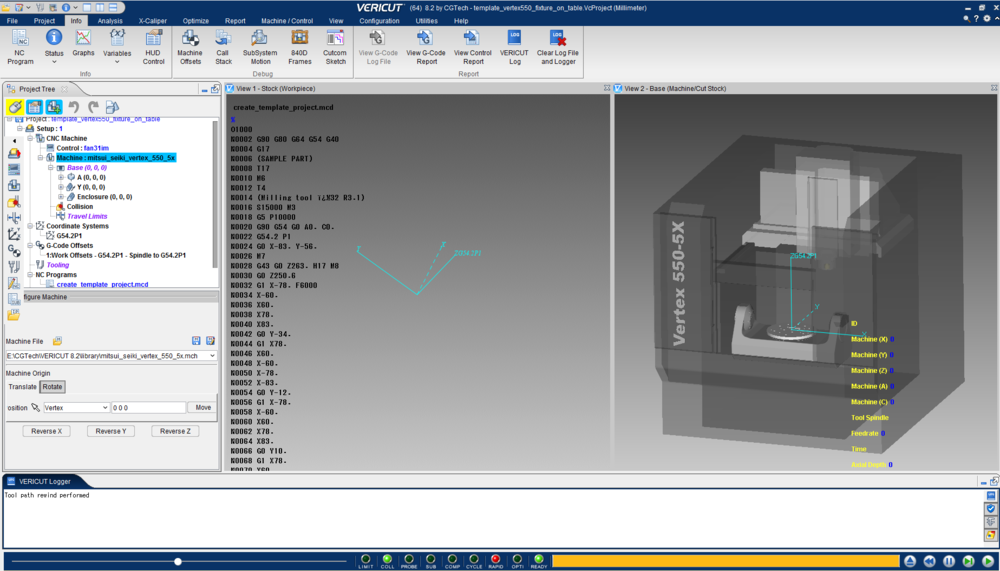Screen dimensions: 1000x571
Task: Collapse the NC Programs node
Action: tap(30, 274)
